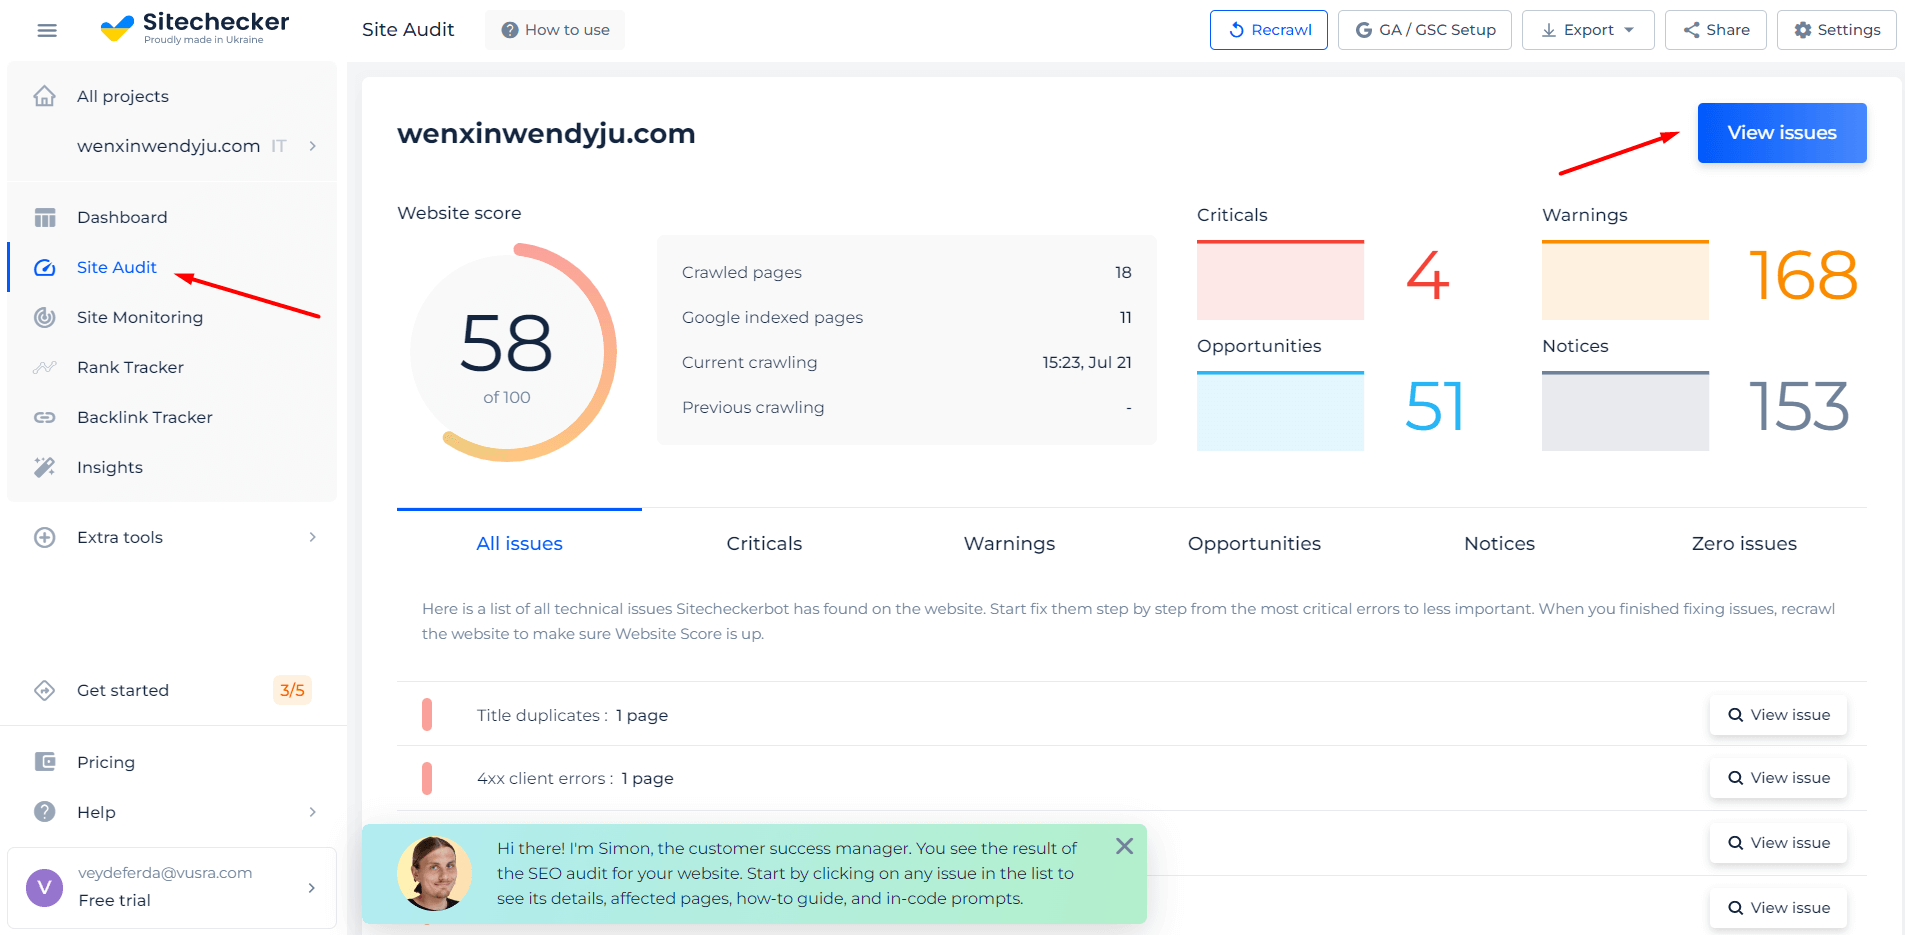
Task: Click the Crawled pages row
Action: (x=907, y=272)
